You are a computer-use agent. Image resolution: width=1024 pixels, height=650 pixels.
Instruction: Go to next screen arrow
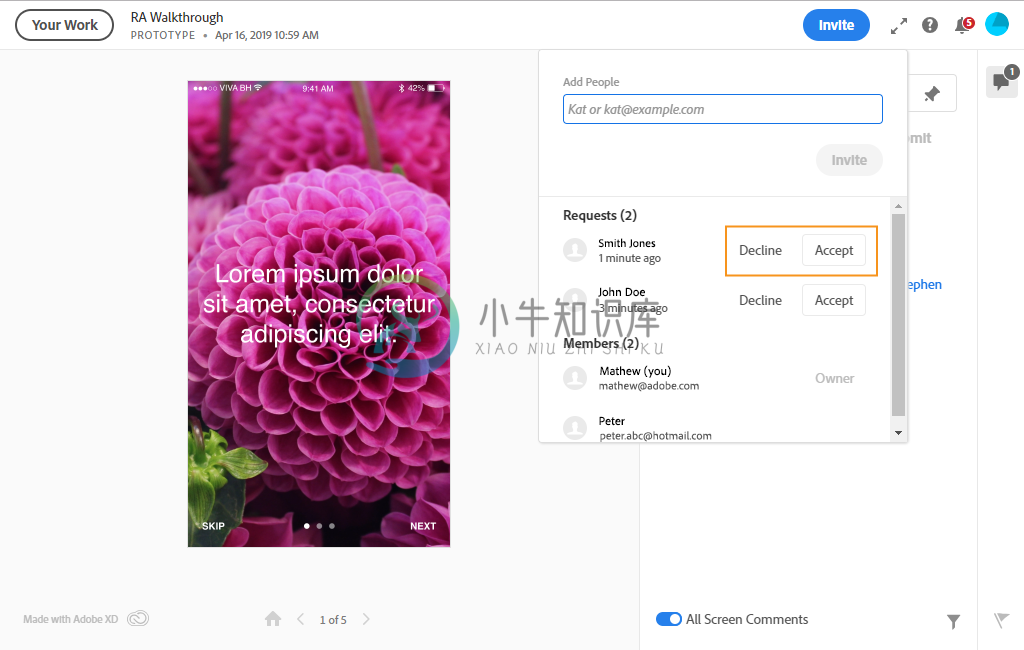coord(366,619)
